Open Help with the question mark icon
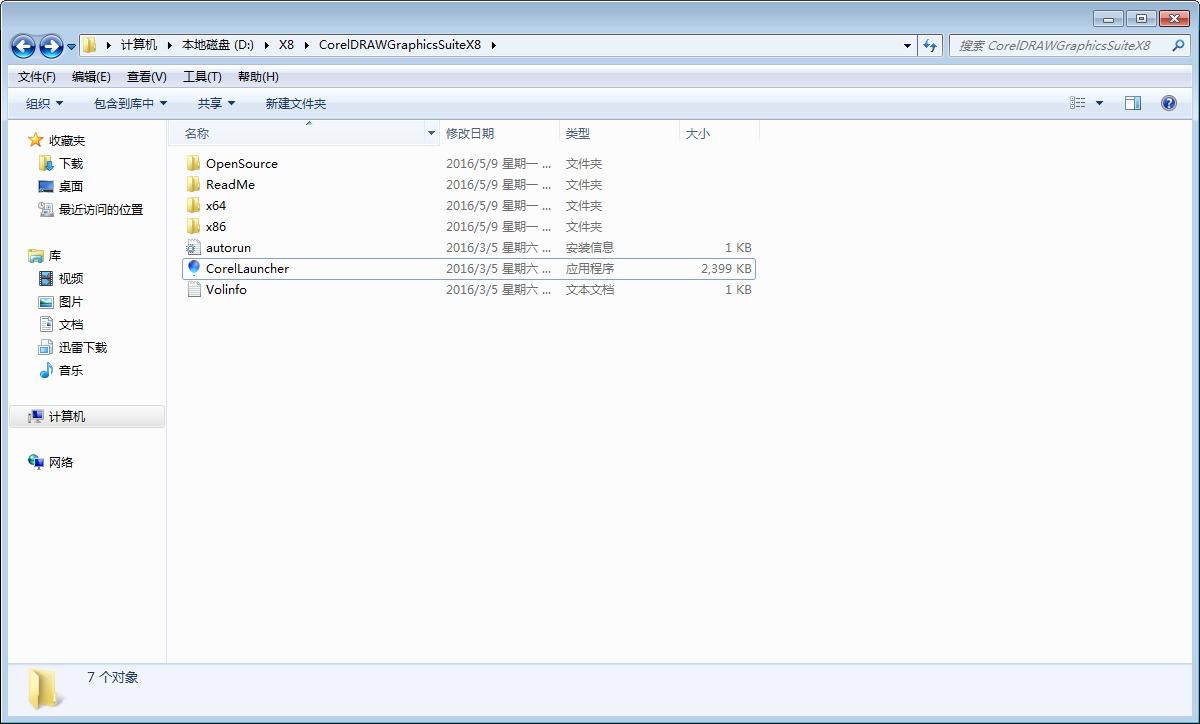The height and width of the screenshot is (724, 1200). [1169, 102]
